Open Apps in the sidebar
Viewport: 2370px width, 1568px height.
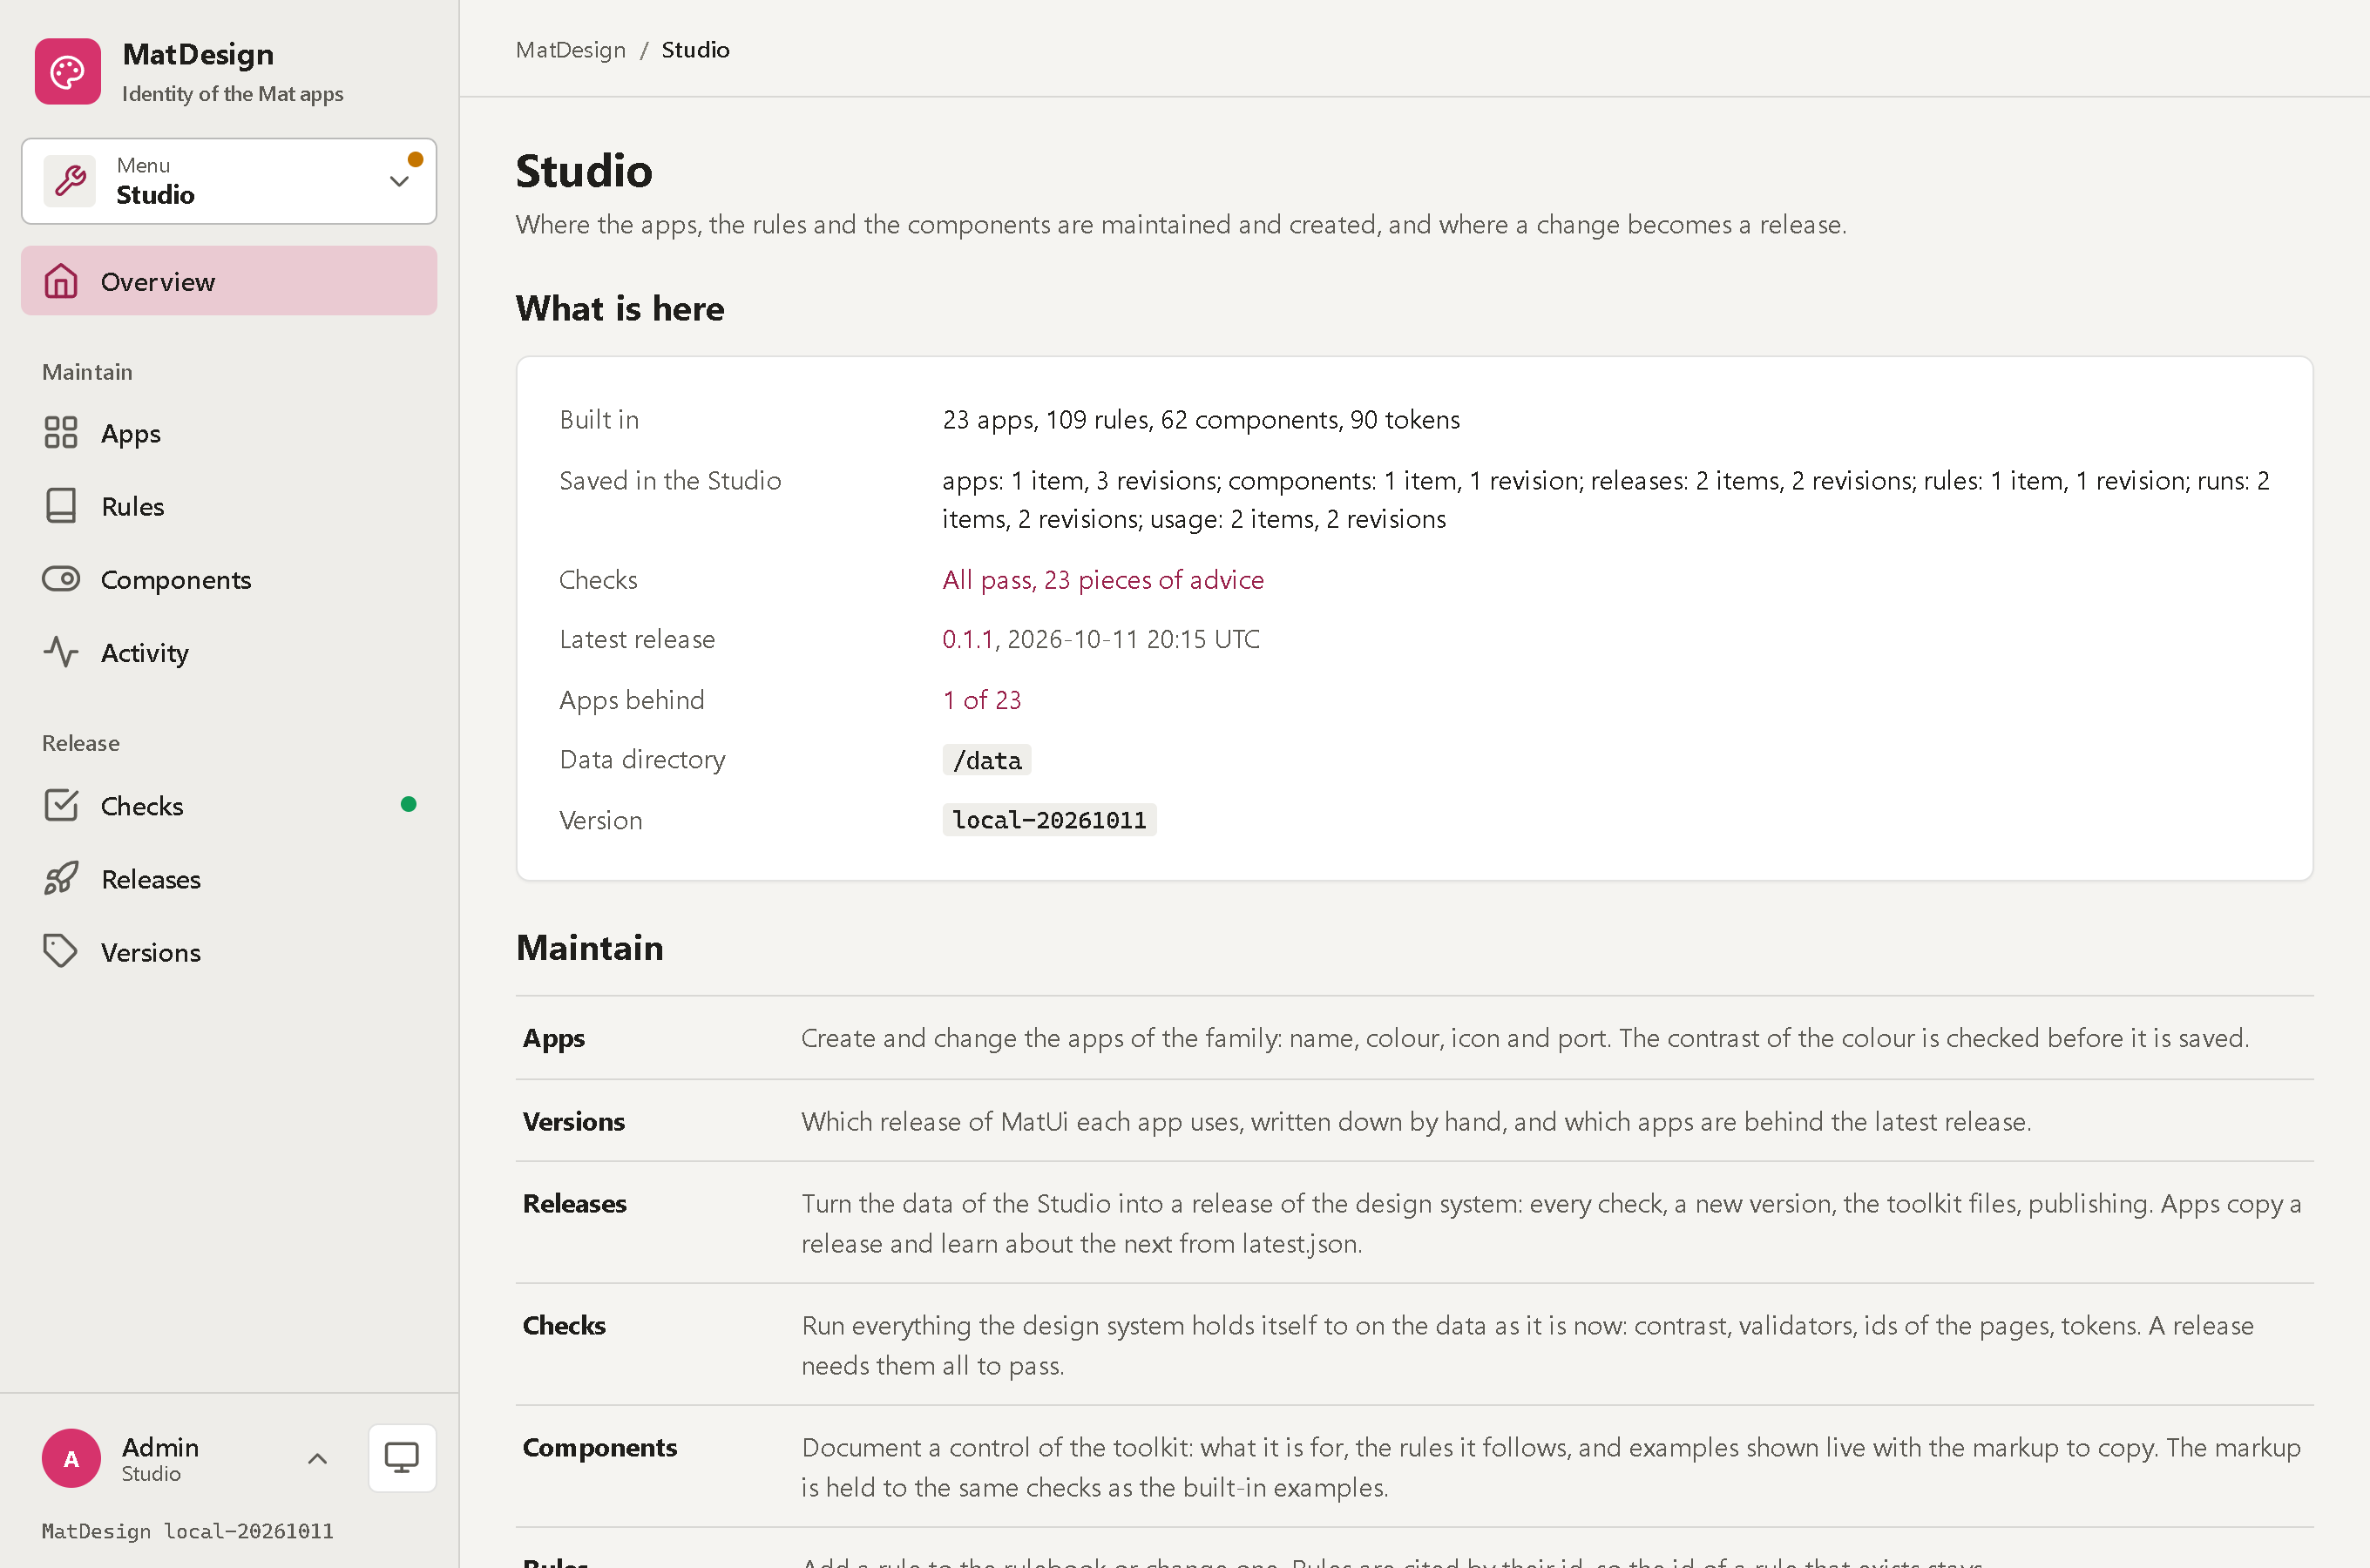point(229,433)
